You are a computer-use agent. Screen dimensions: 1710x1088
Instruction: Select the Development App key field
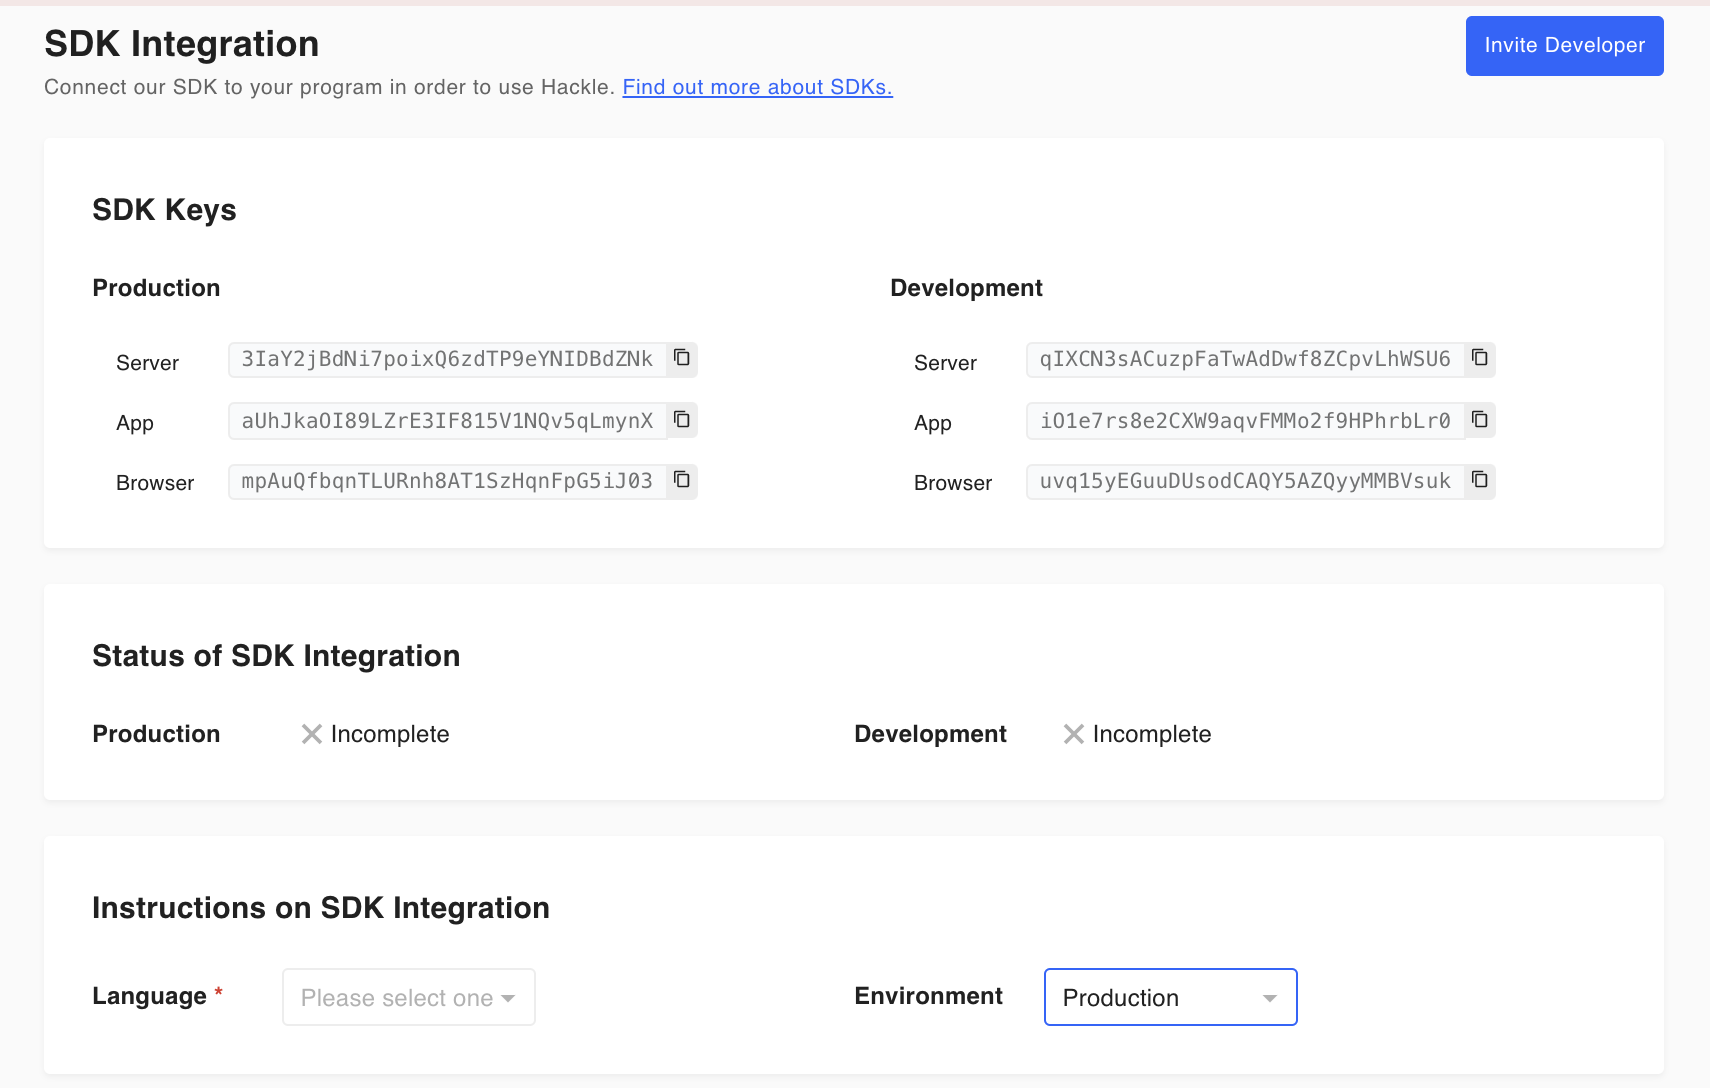tap(1246, 421)
